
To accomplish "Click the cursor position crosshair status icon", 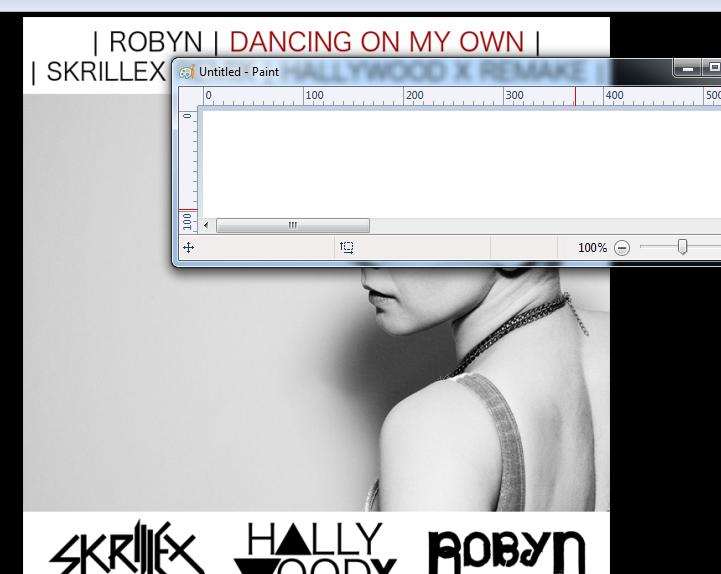I will [x=189, y=247].
